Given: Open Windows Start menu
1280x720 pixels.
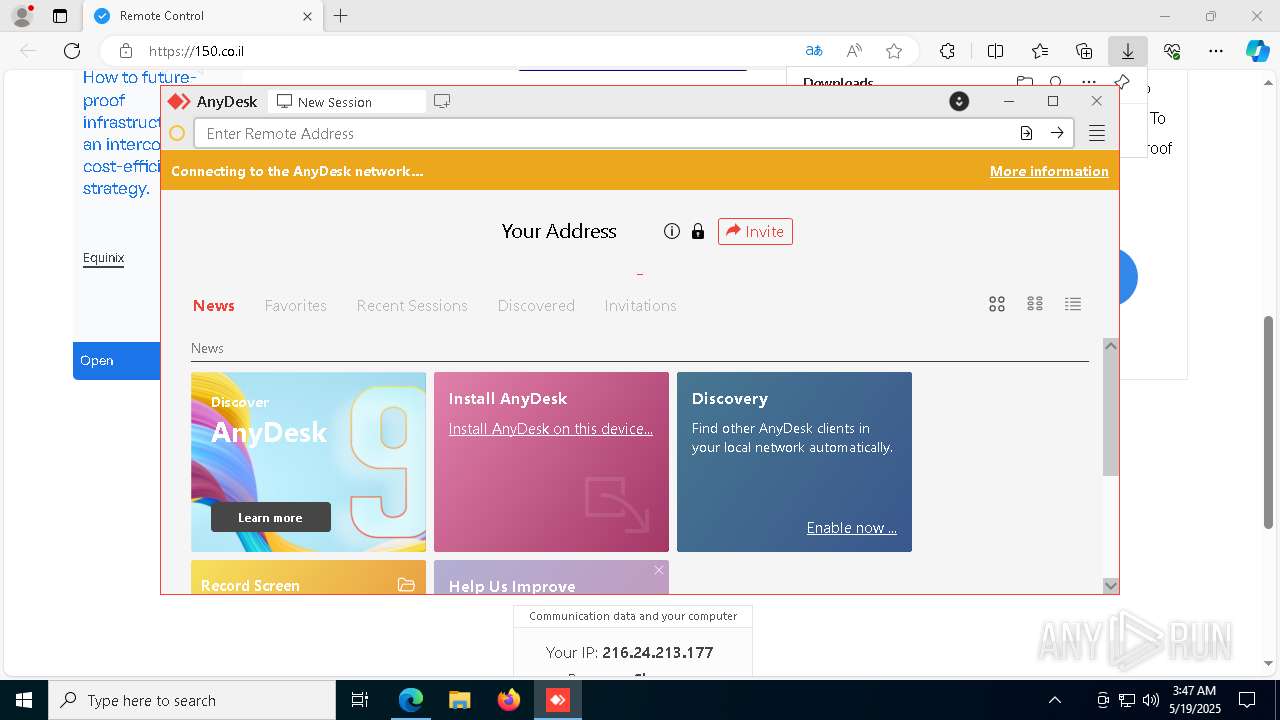Looking at the screenshot, I should click(x=24, y=700).
